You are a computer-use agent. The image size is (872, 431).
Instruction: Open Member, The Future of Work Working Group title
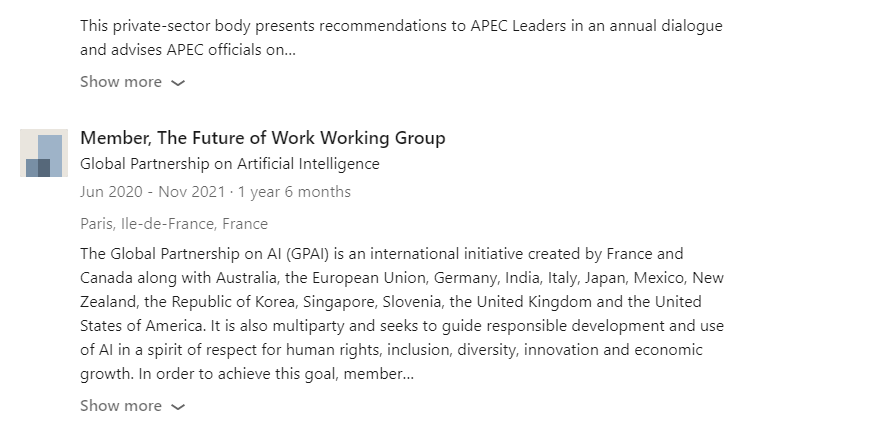262,138
